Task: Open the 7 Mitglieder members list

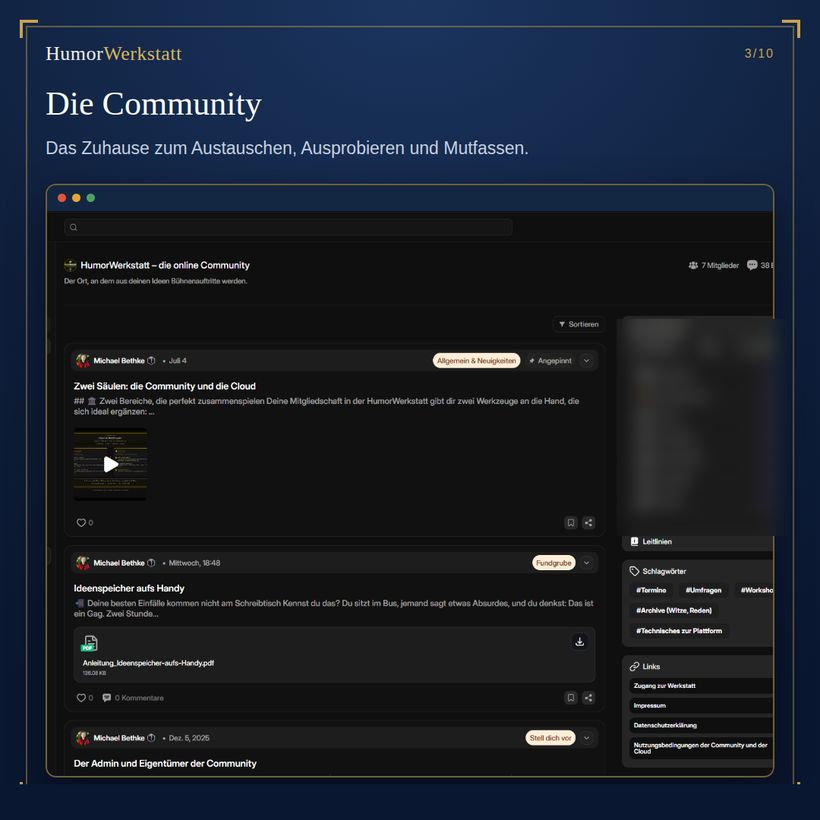Action: point(714,265)
